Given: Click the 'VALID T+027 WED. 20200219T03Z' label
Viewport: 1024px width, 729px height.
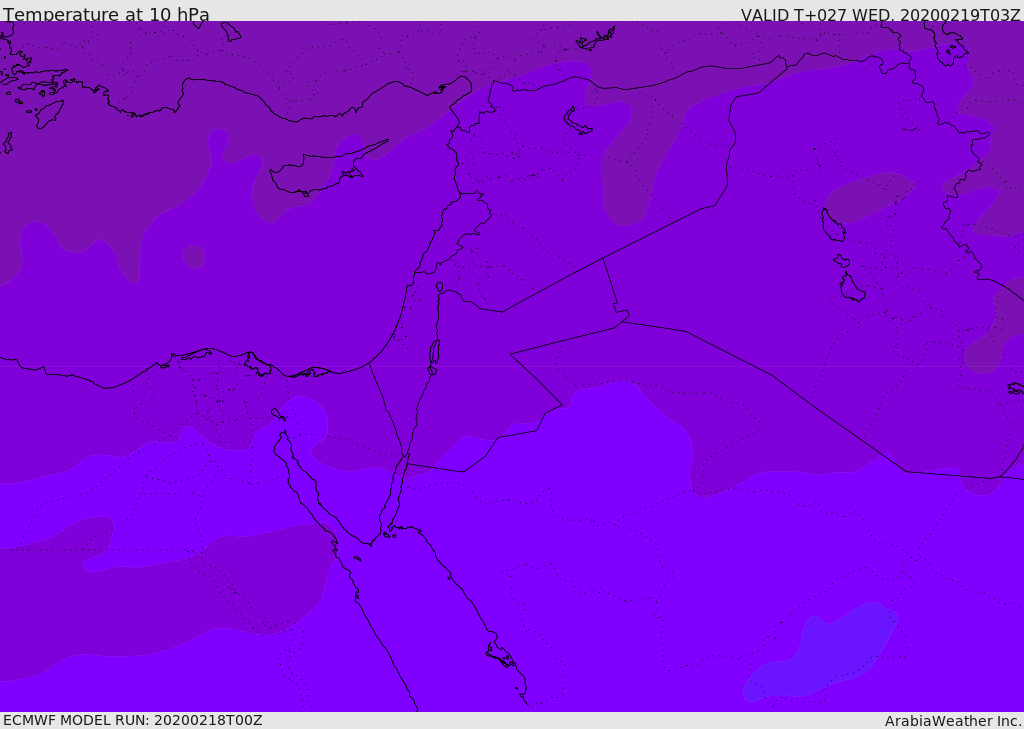Looking at the screenshot, I should coord(880,14).
